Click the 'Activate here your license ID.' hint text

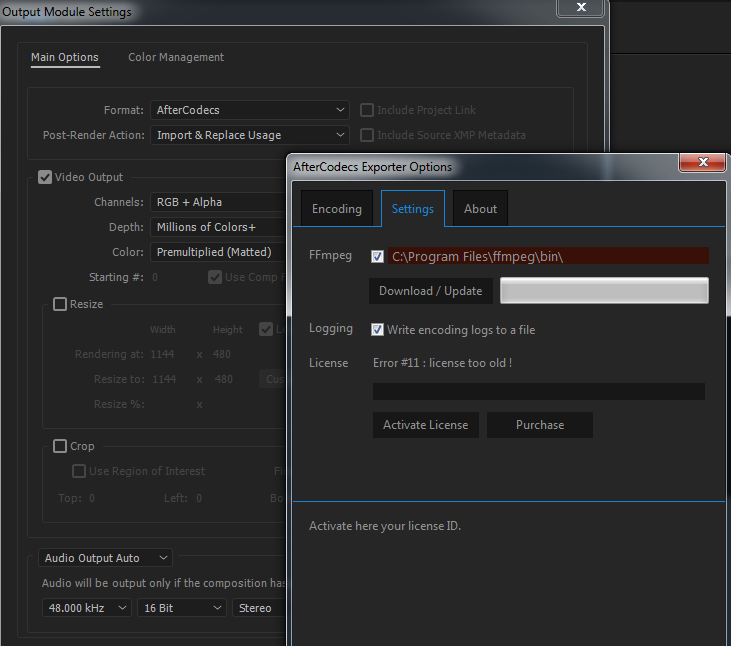coord(385,526)
